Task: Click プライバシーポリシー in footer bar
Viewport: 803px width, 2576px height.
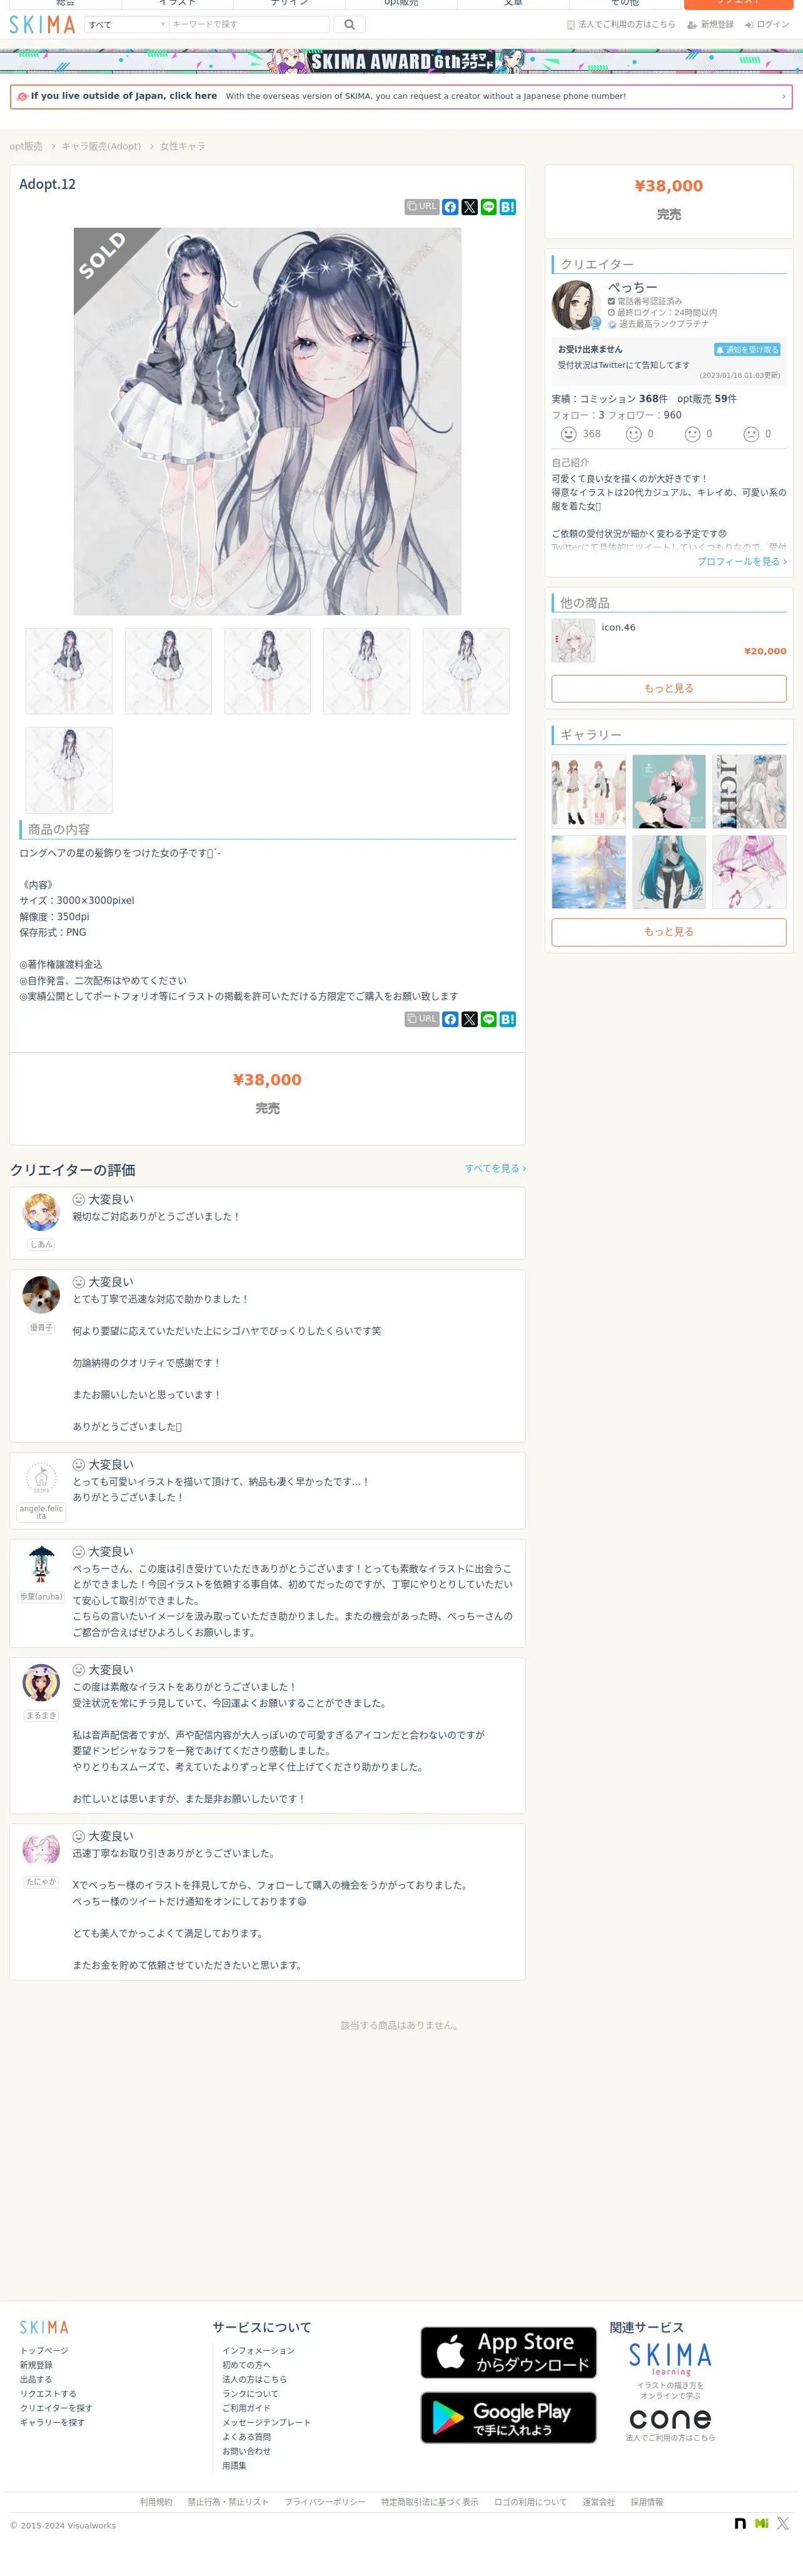Action: [x=325, y=2502]
